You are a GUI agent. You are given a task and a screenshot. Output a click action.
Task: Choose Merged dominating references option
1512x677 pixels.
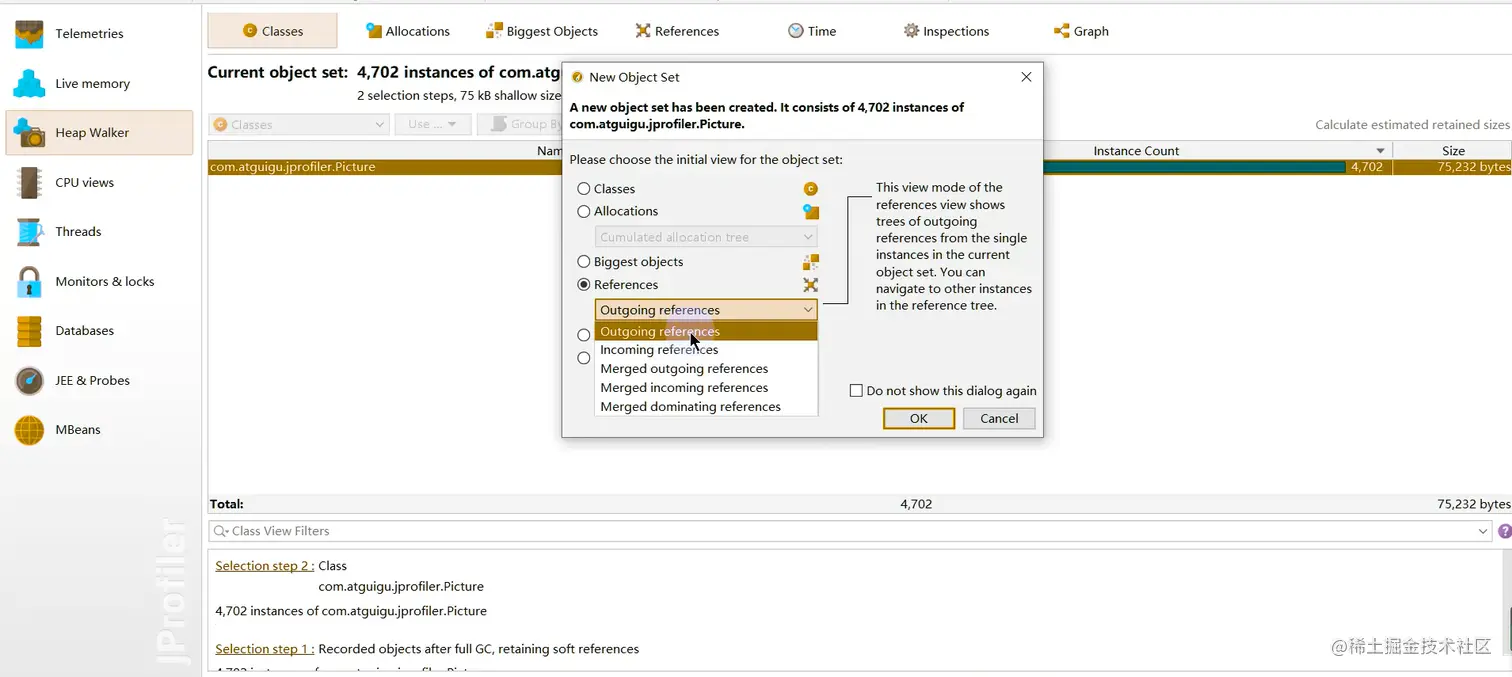[x=706, y=407]
